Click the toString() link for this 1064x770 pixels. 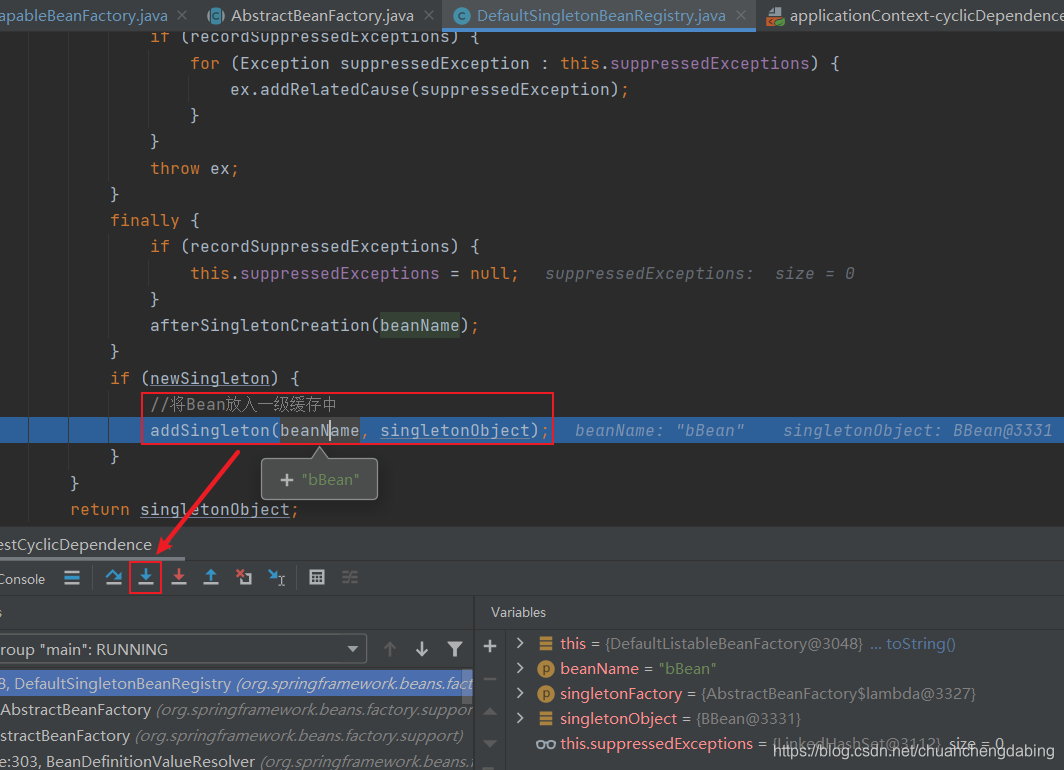point(921,644)
